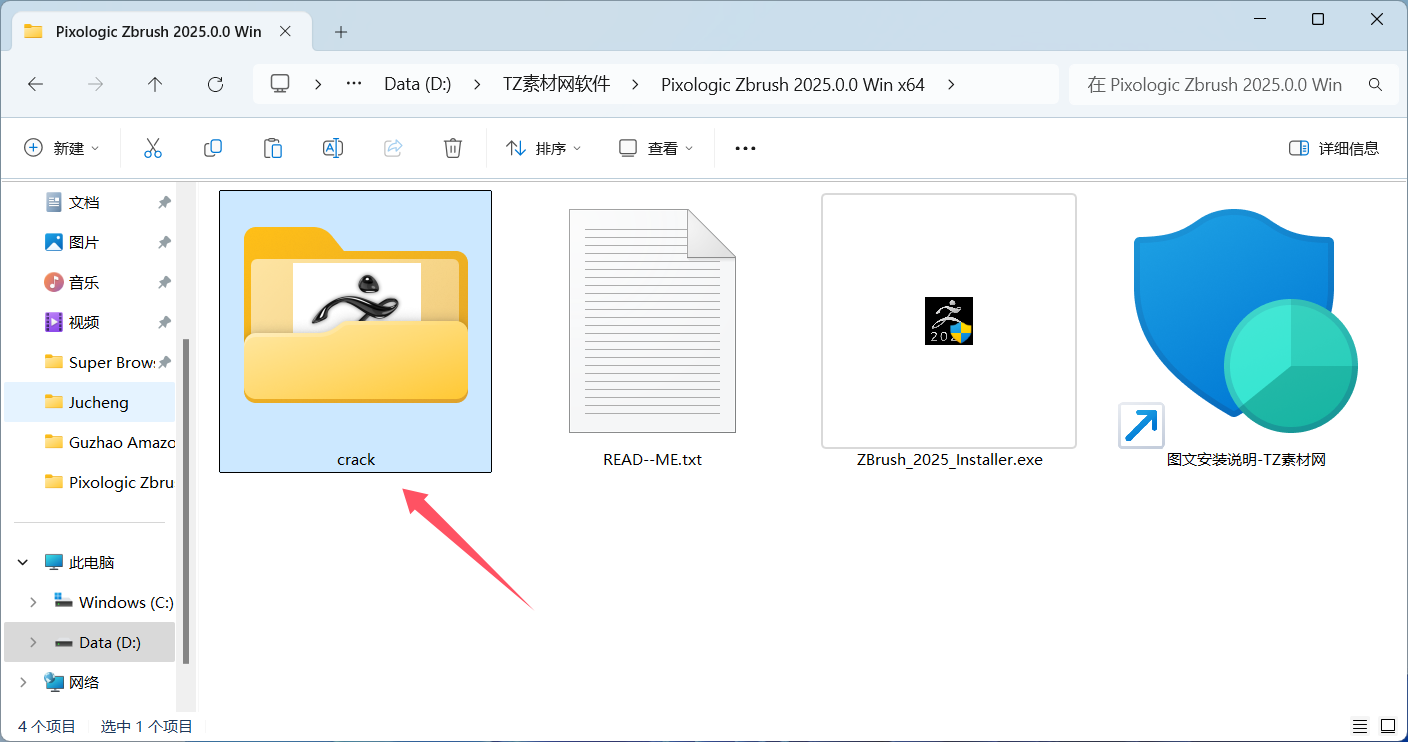Image resolution: width=1408 pixels, height=742 pixels.
Task: Open the 查看 (View) dropdown
Action: tap(656, 148)
